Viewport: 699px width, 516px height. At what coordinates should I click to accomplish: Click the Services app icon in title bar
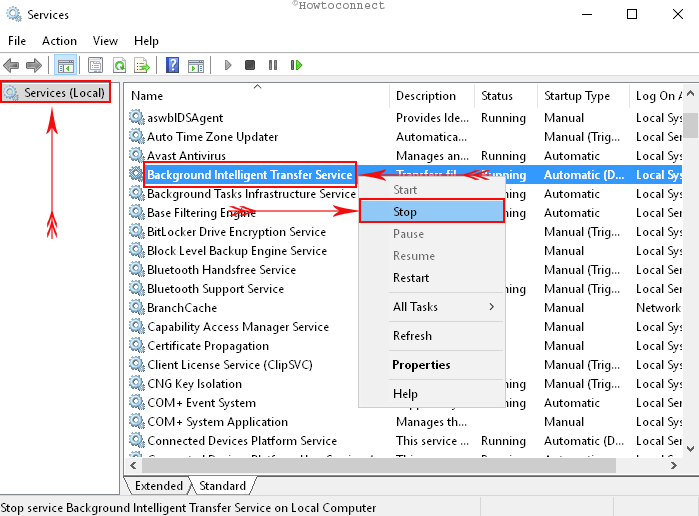click(x=14, y=14)
